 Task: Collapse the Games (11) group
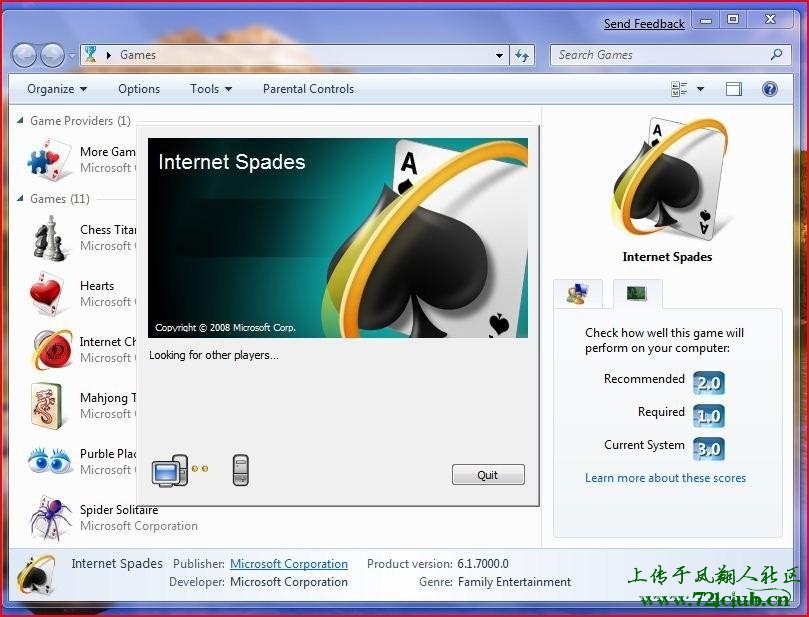click(x=20, y=198)
